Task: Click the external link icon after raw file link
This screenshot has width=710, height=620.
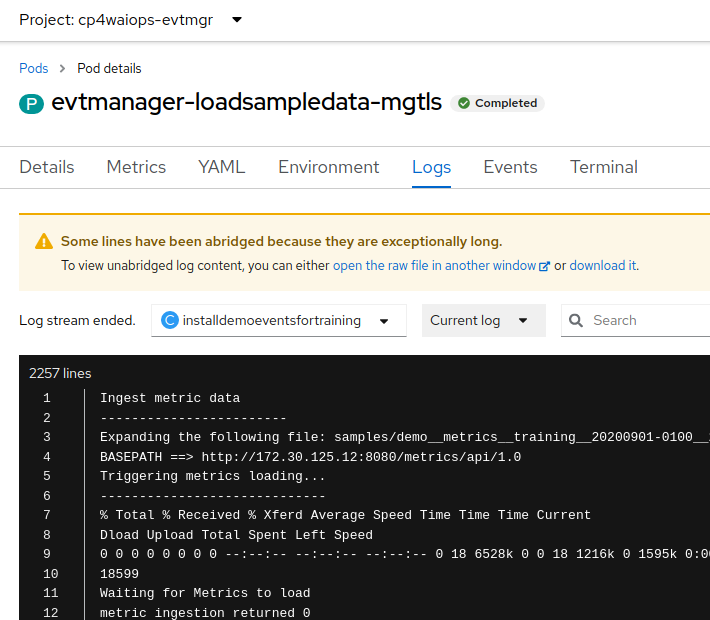Action: pyautogui.click(x=544, y=266)
